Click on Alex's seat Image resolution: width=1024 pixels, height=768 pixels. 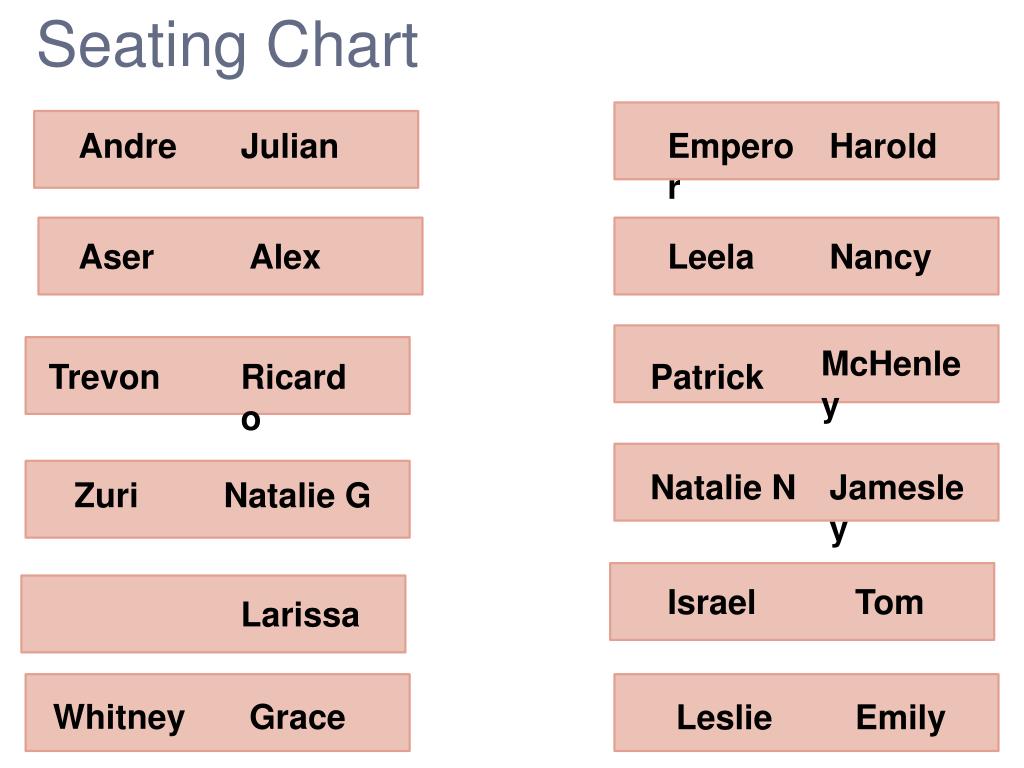[x=285, y=257]
